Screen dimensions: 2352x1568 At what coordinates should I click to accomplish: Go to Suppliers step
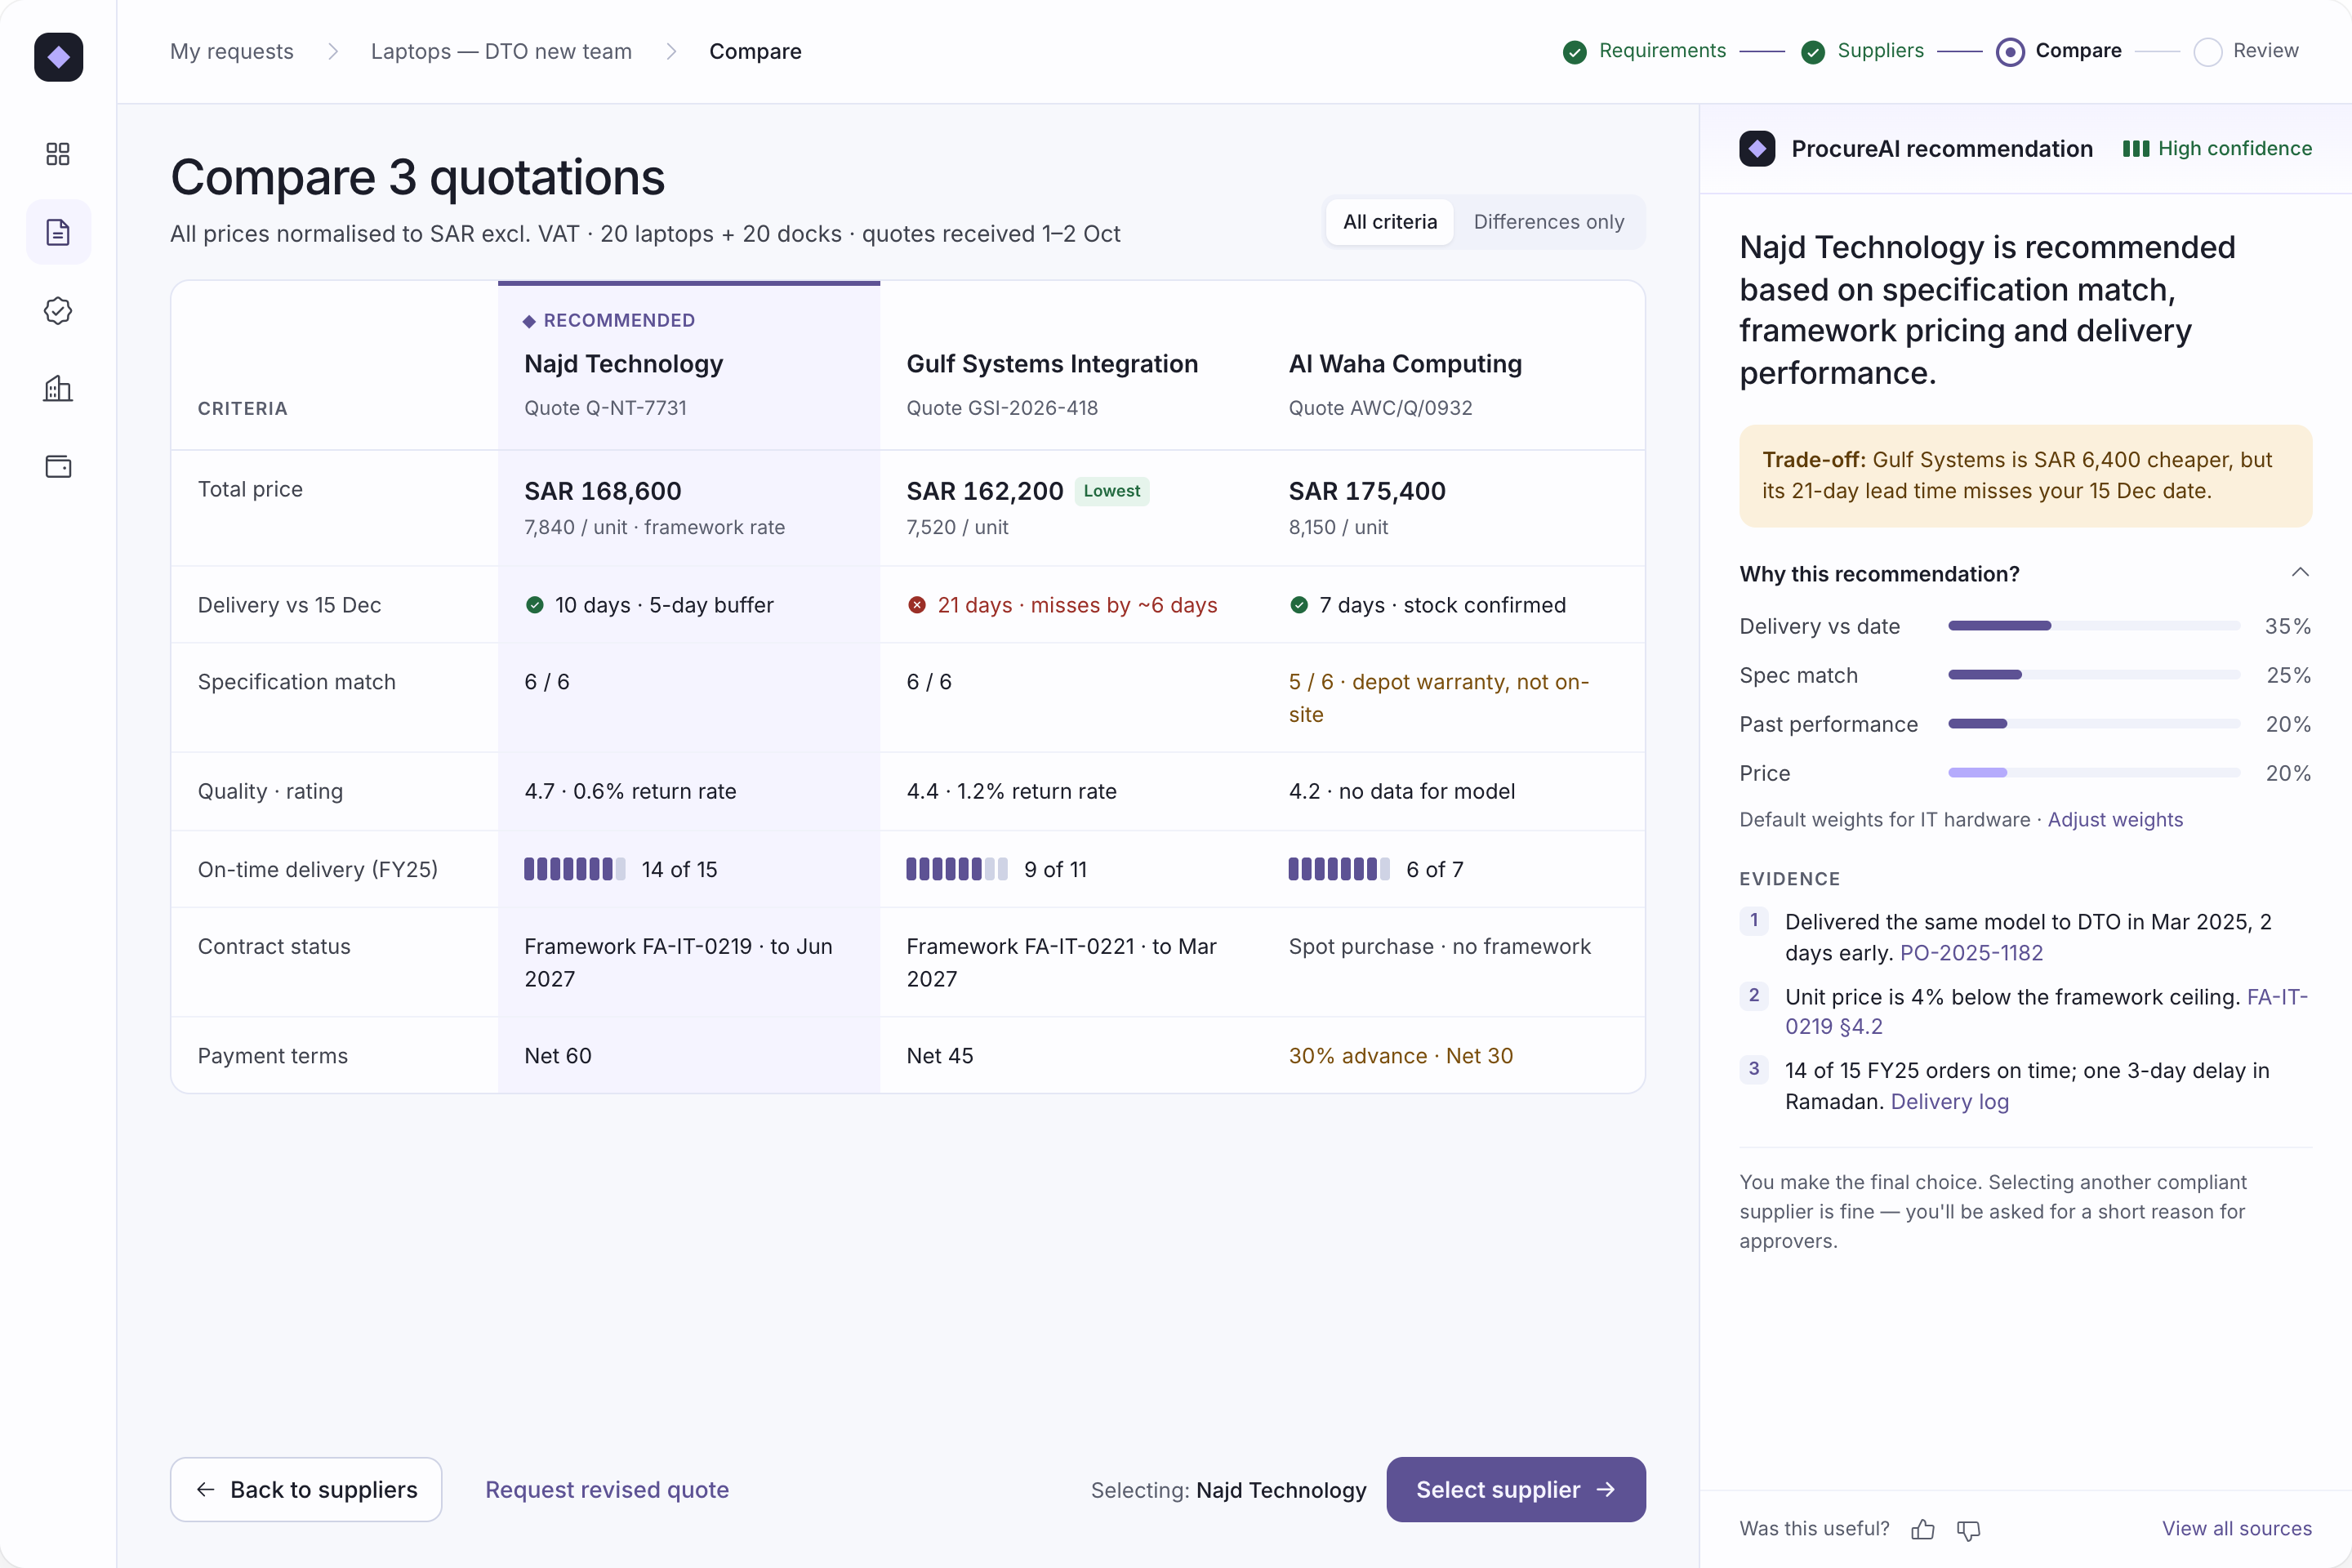(1880, 51)
